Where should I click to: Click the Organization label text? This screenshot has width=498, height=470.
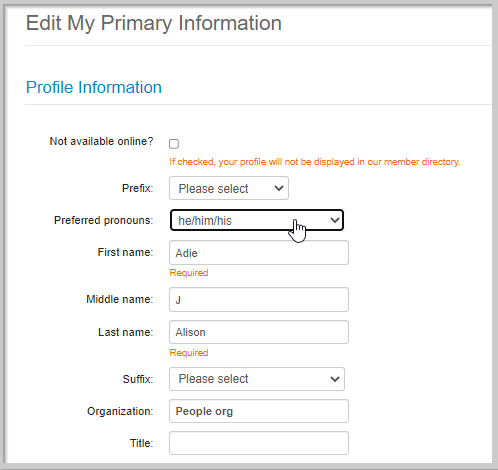coord(120,411)
